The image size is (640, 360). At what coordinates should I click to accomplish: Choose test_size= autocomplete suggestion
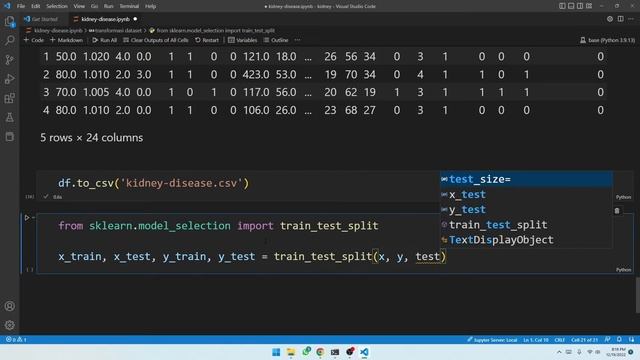(x=526, y=179)
